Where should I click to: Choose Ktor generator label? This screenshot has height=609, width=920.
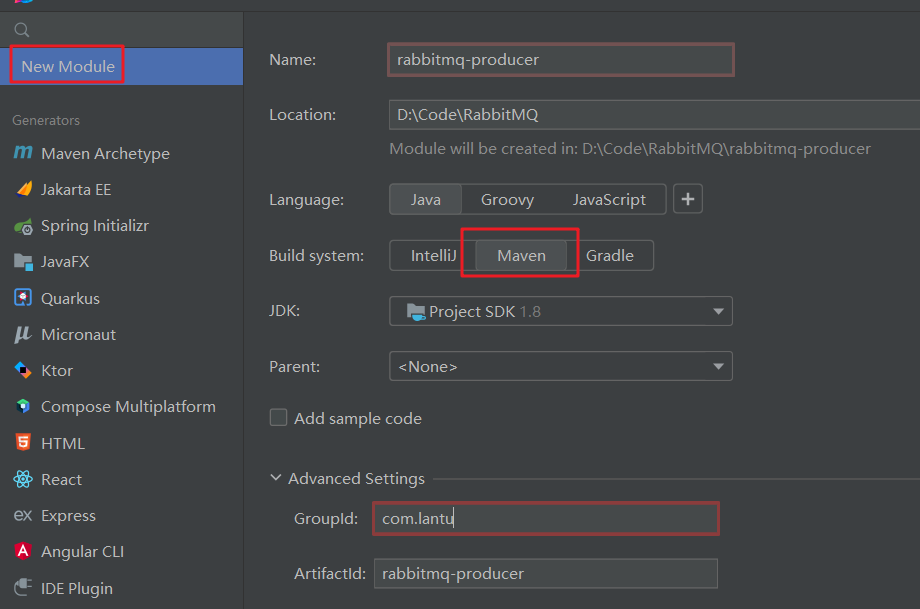(57, 371)
